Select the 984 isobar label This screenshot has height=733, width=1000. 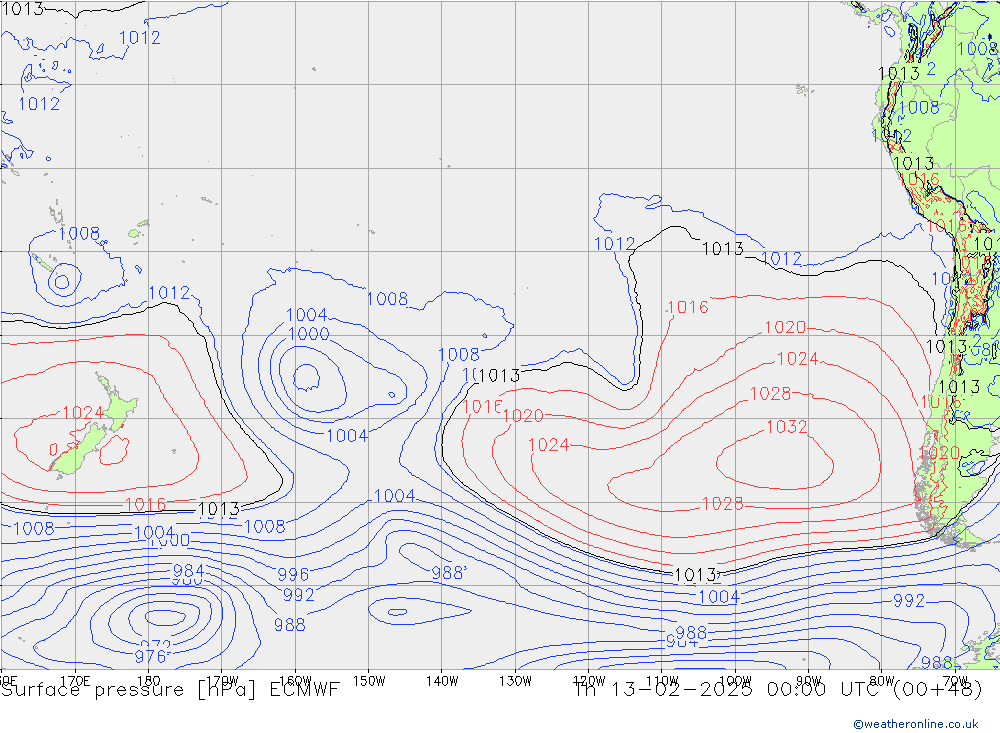point(188,571)
